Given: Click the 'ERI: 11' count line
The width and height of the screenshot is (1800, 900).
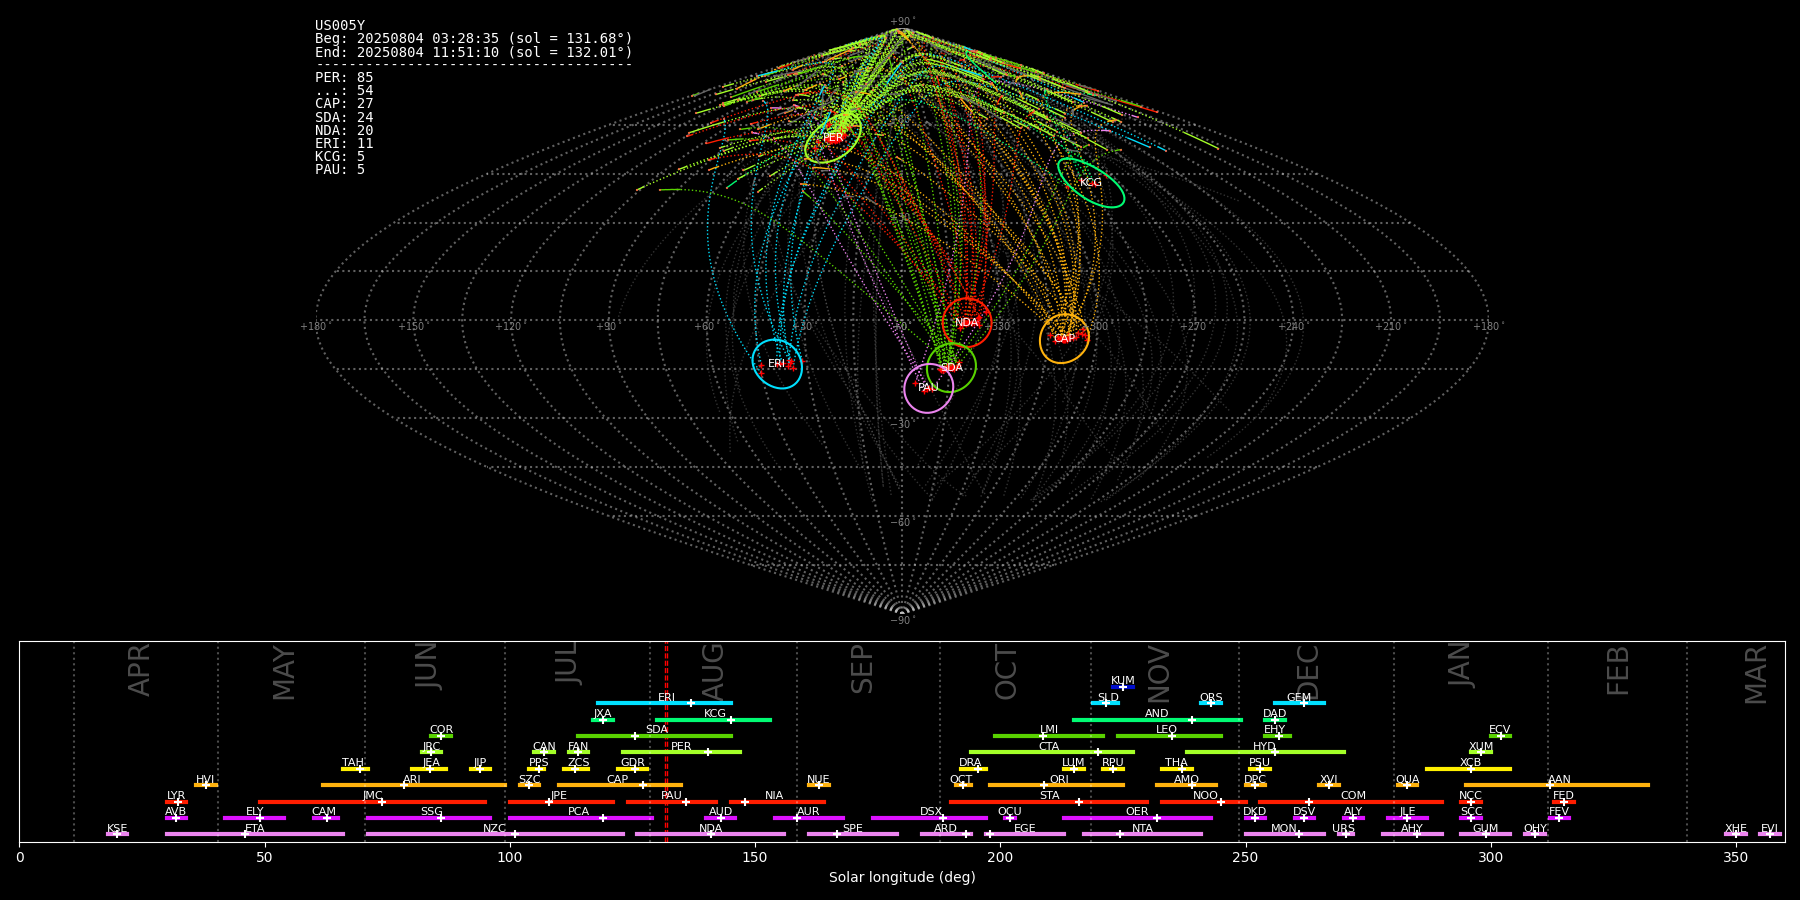Looking at the screenshot, I should click(x=344, y=143).
